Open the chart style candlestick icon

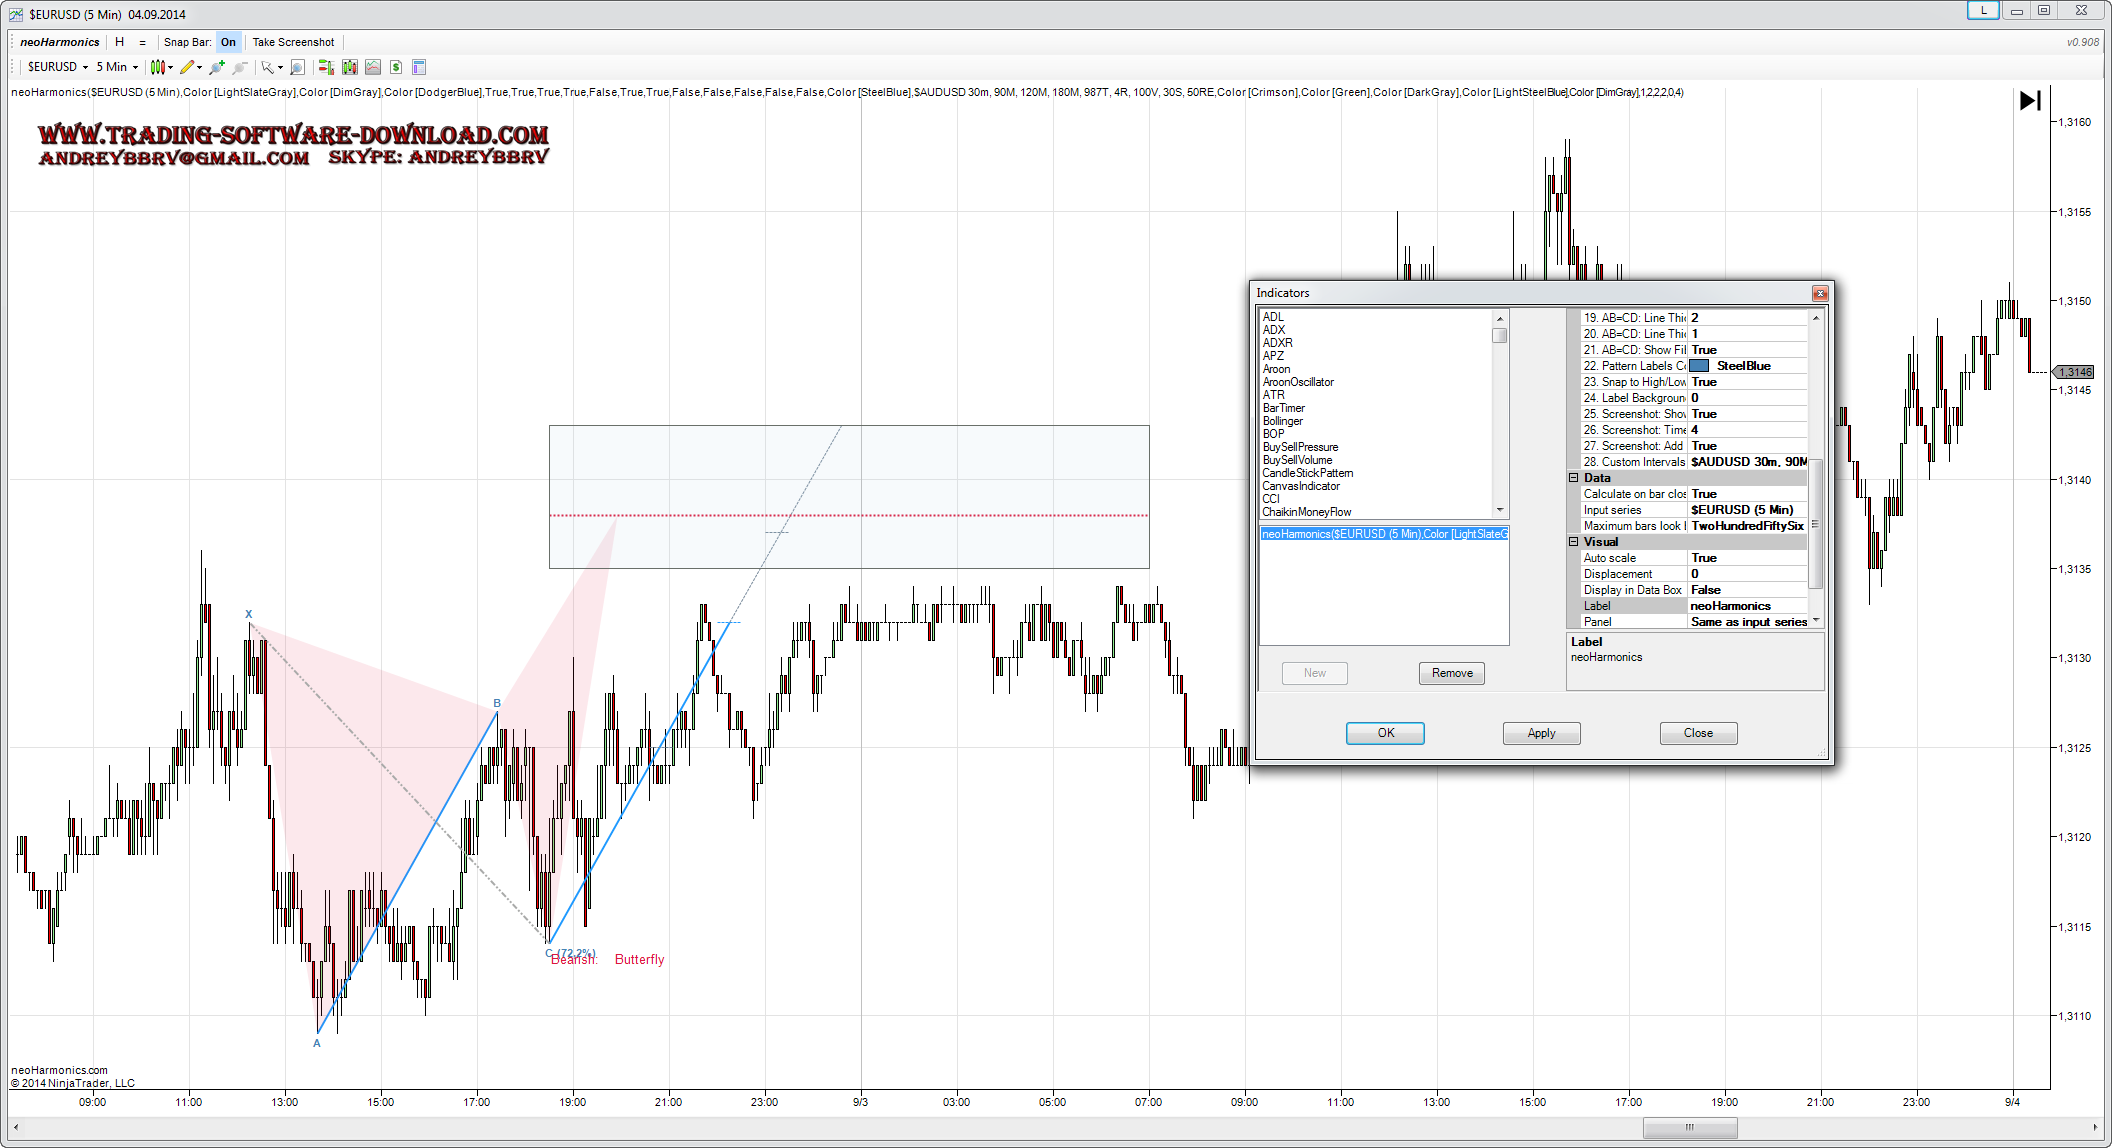tap(158, 67)
